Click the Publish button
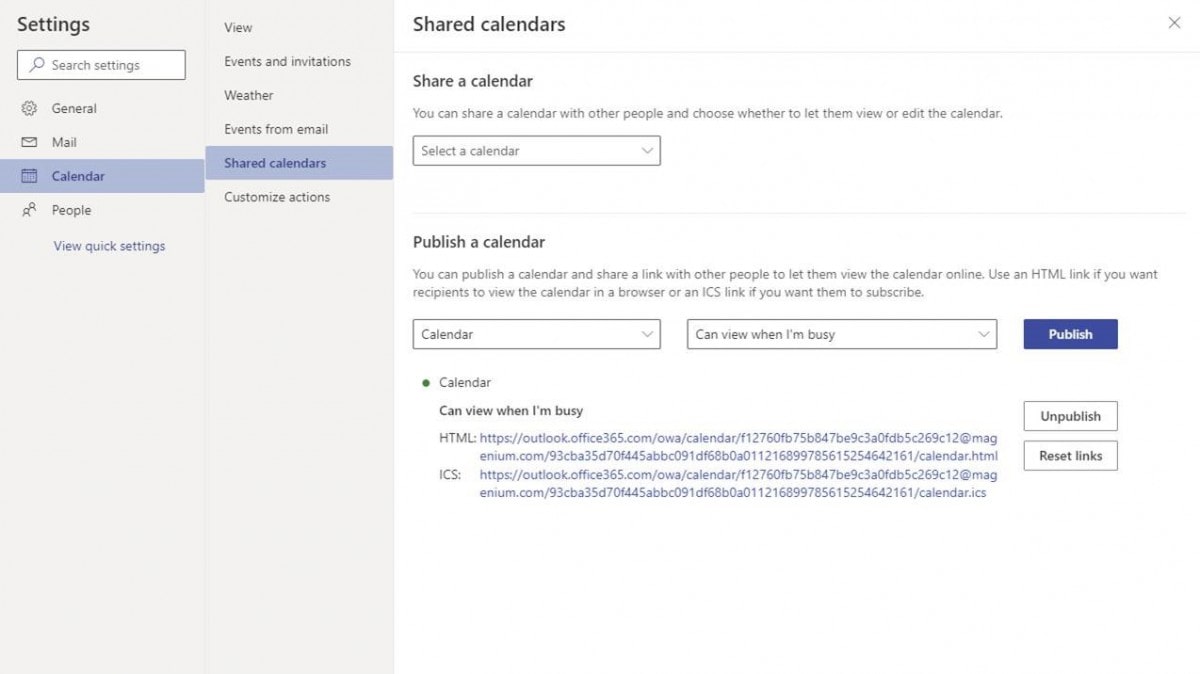This screenshot has width=1200, height=674. pyautogui.click(x=1070, y=334)
